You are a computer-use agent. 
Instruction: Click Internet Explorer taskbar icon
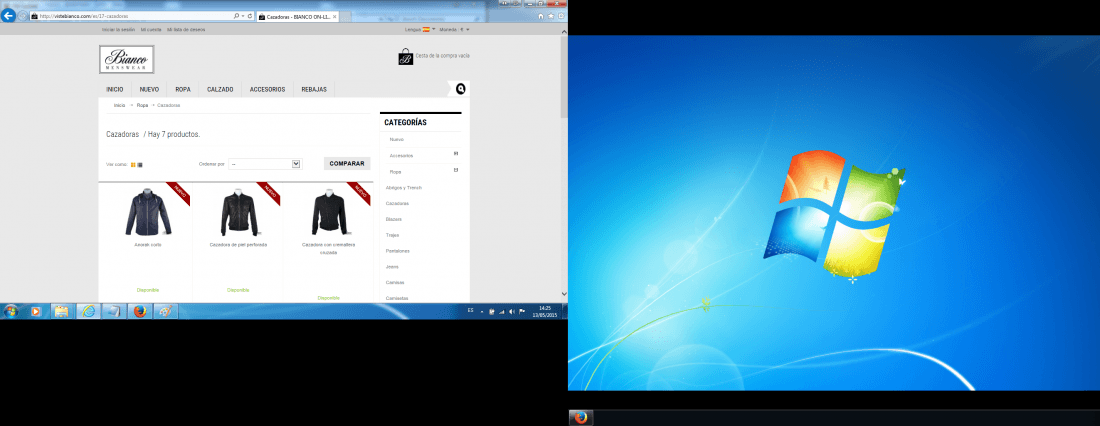pyautogui.click(x=88, y=312)
